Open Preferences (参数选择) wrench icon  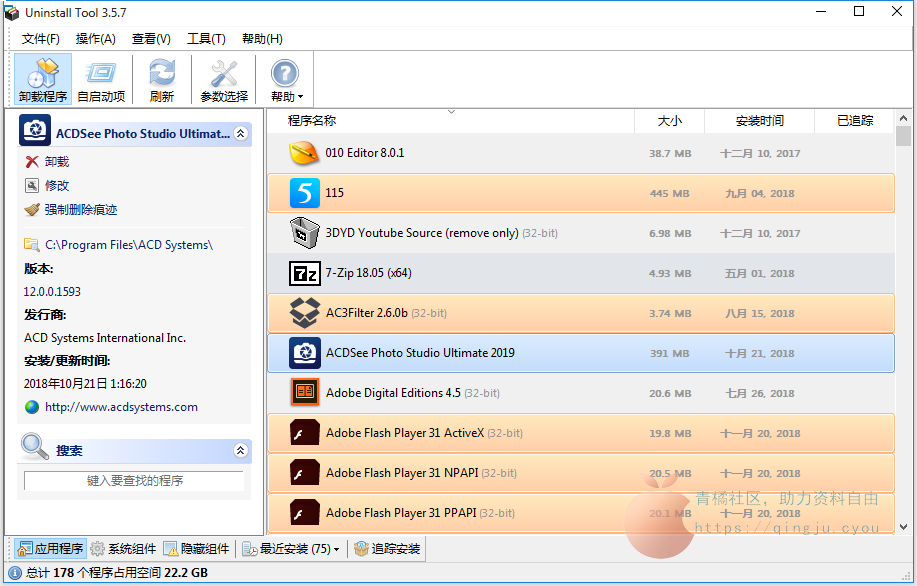tap(224, 80)
